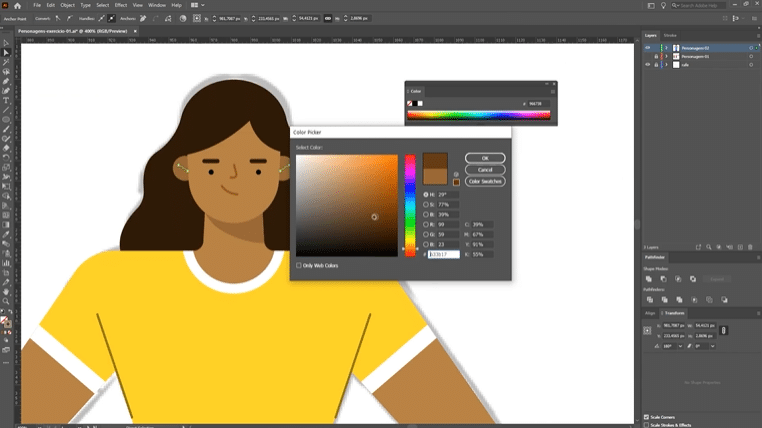Select the S saturation radio button

[x=425, y=204]
